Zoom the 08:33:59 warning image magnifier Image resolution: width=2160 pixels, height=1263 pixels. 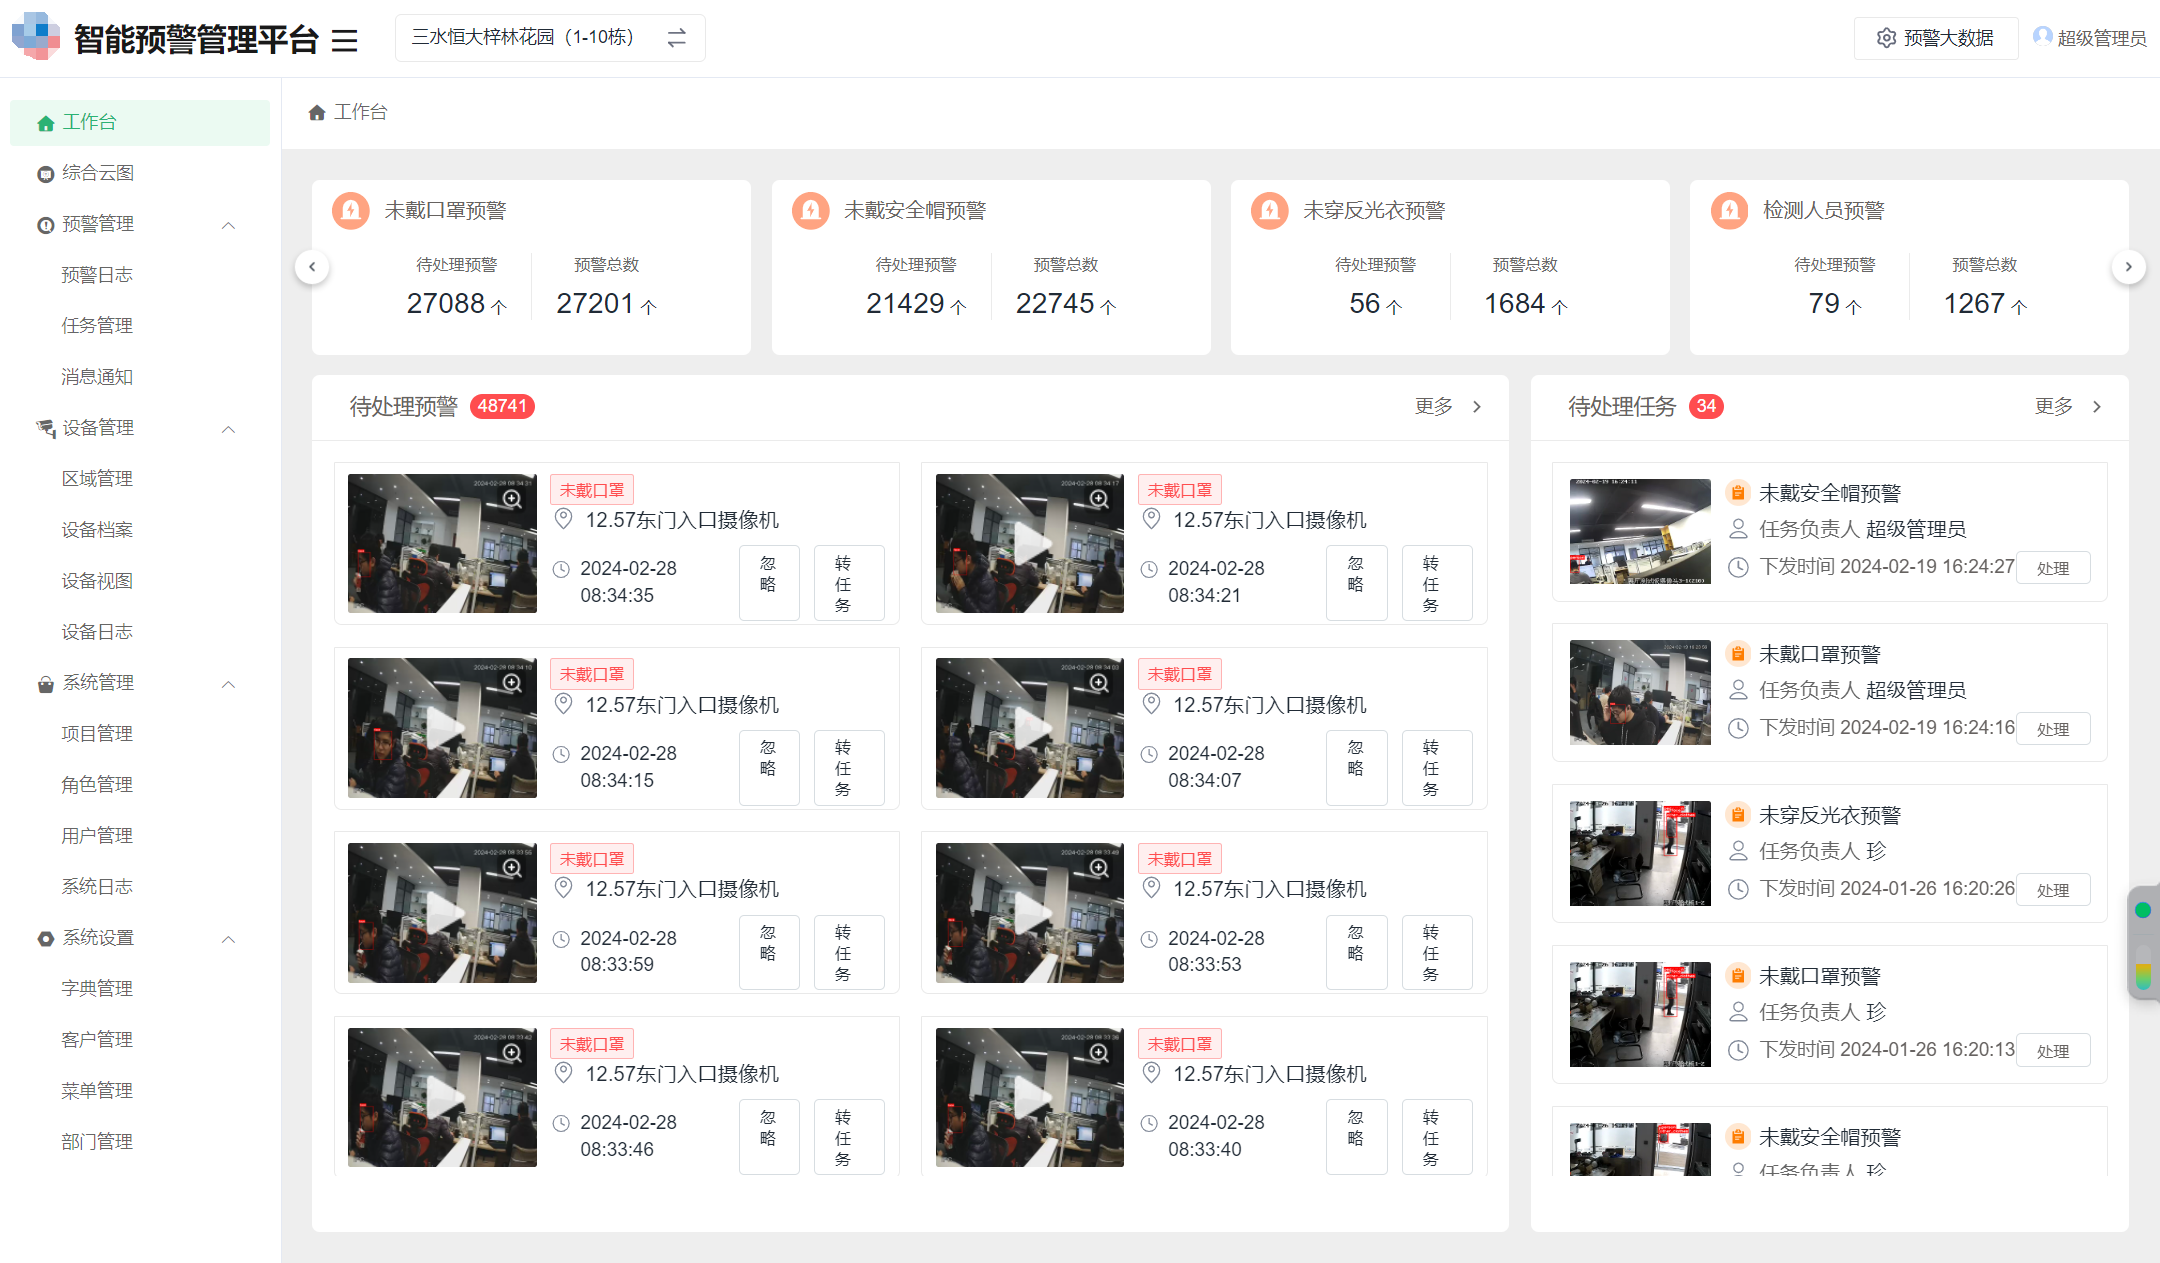point(511,867)
